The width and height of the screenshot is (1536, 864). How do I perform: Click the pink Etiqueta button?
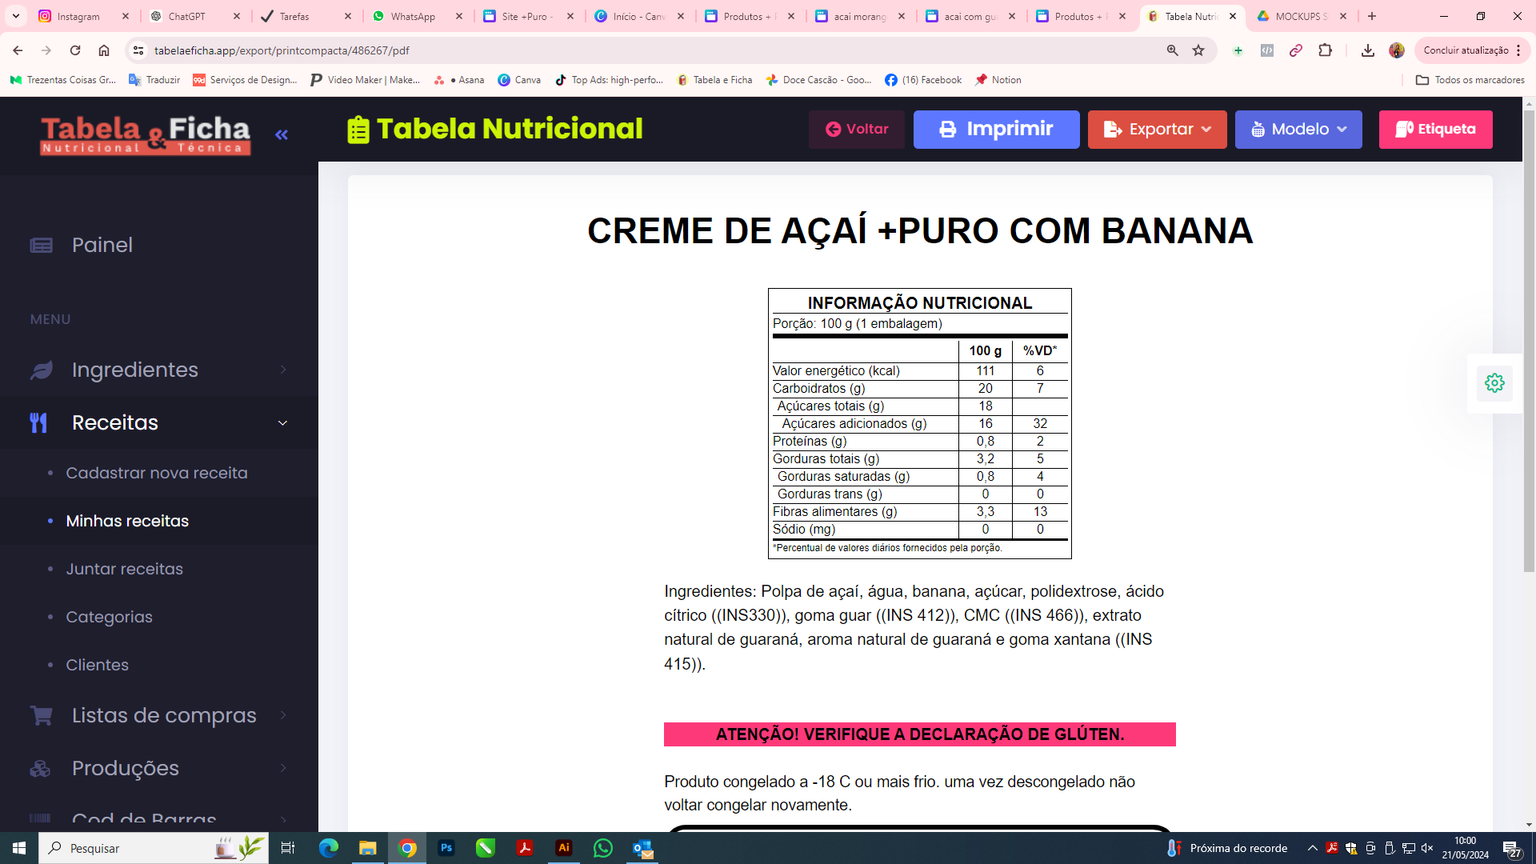pos(1435,129)
